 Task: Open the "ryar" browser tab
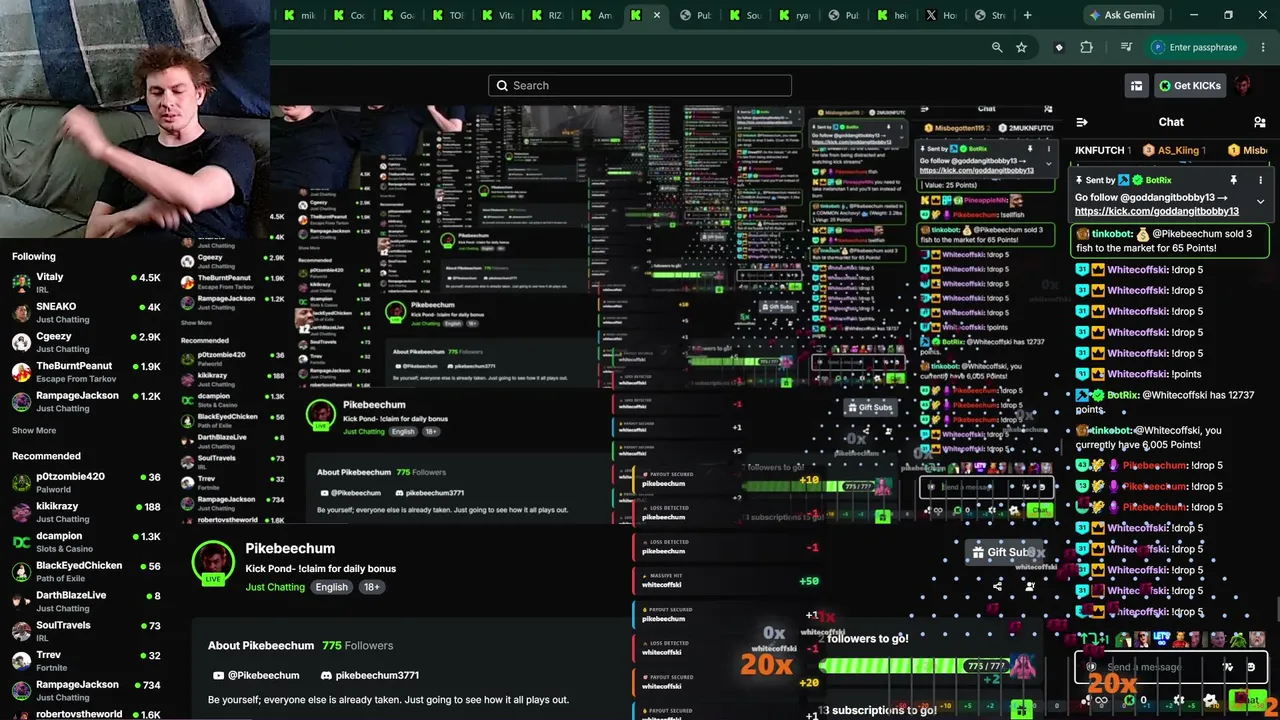click(796, 15)
